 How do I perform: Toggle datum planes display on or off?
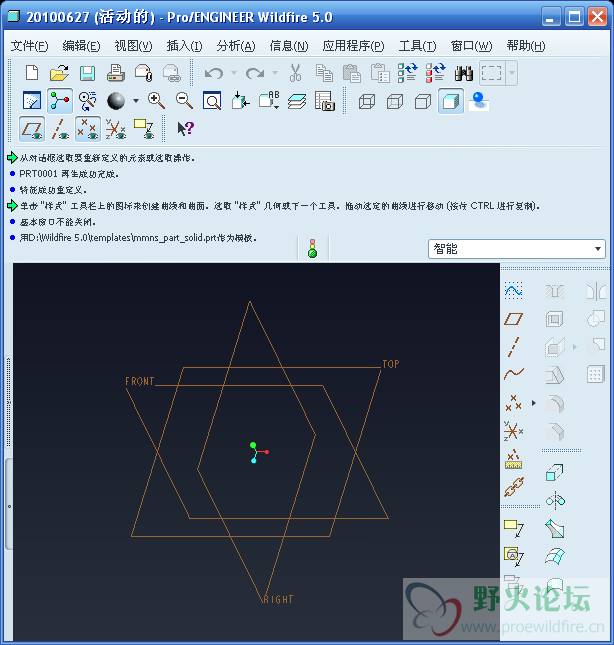32,129
